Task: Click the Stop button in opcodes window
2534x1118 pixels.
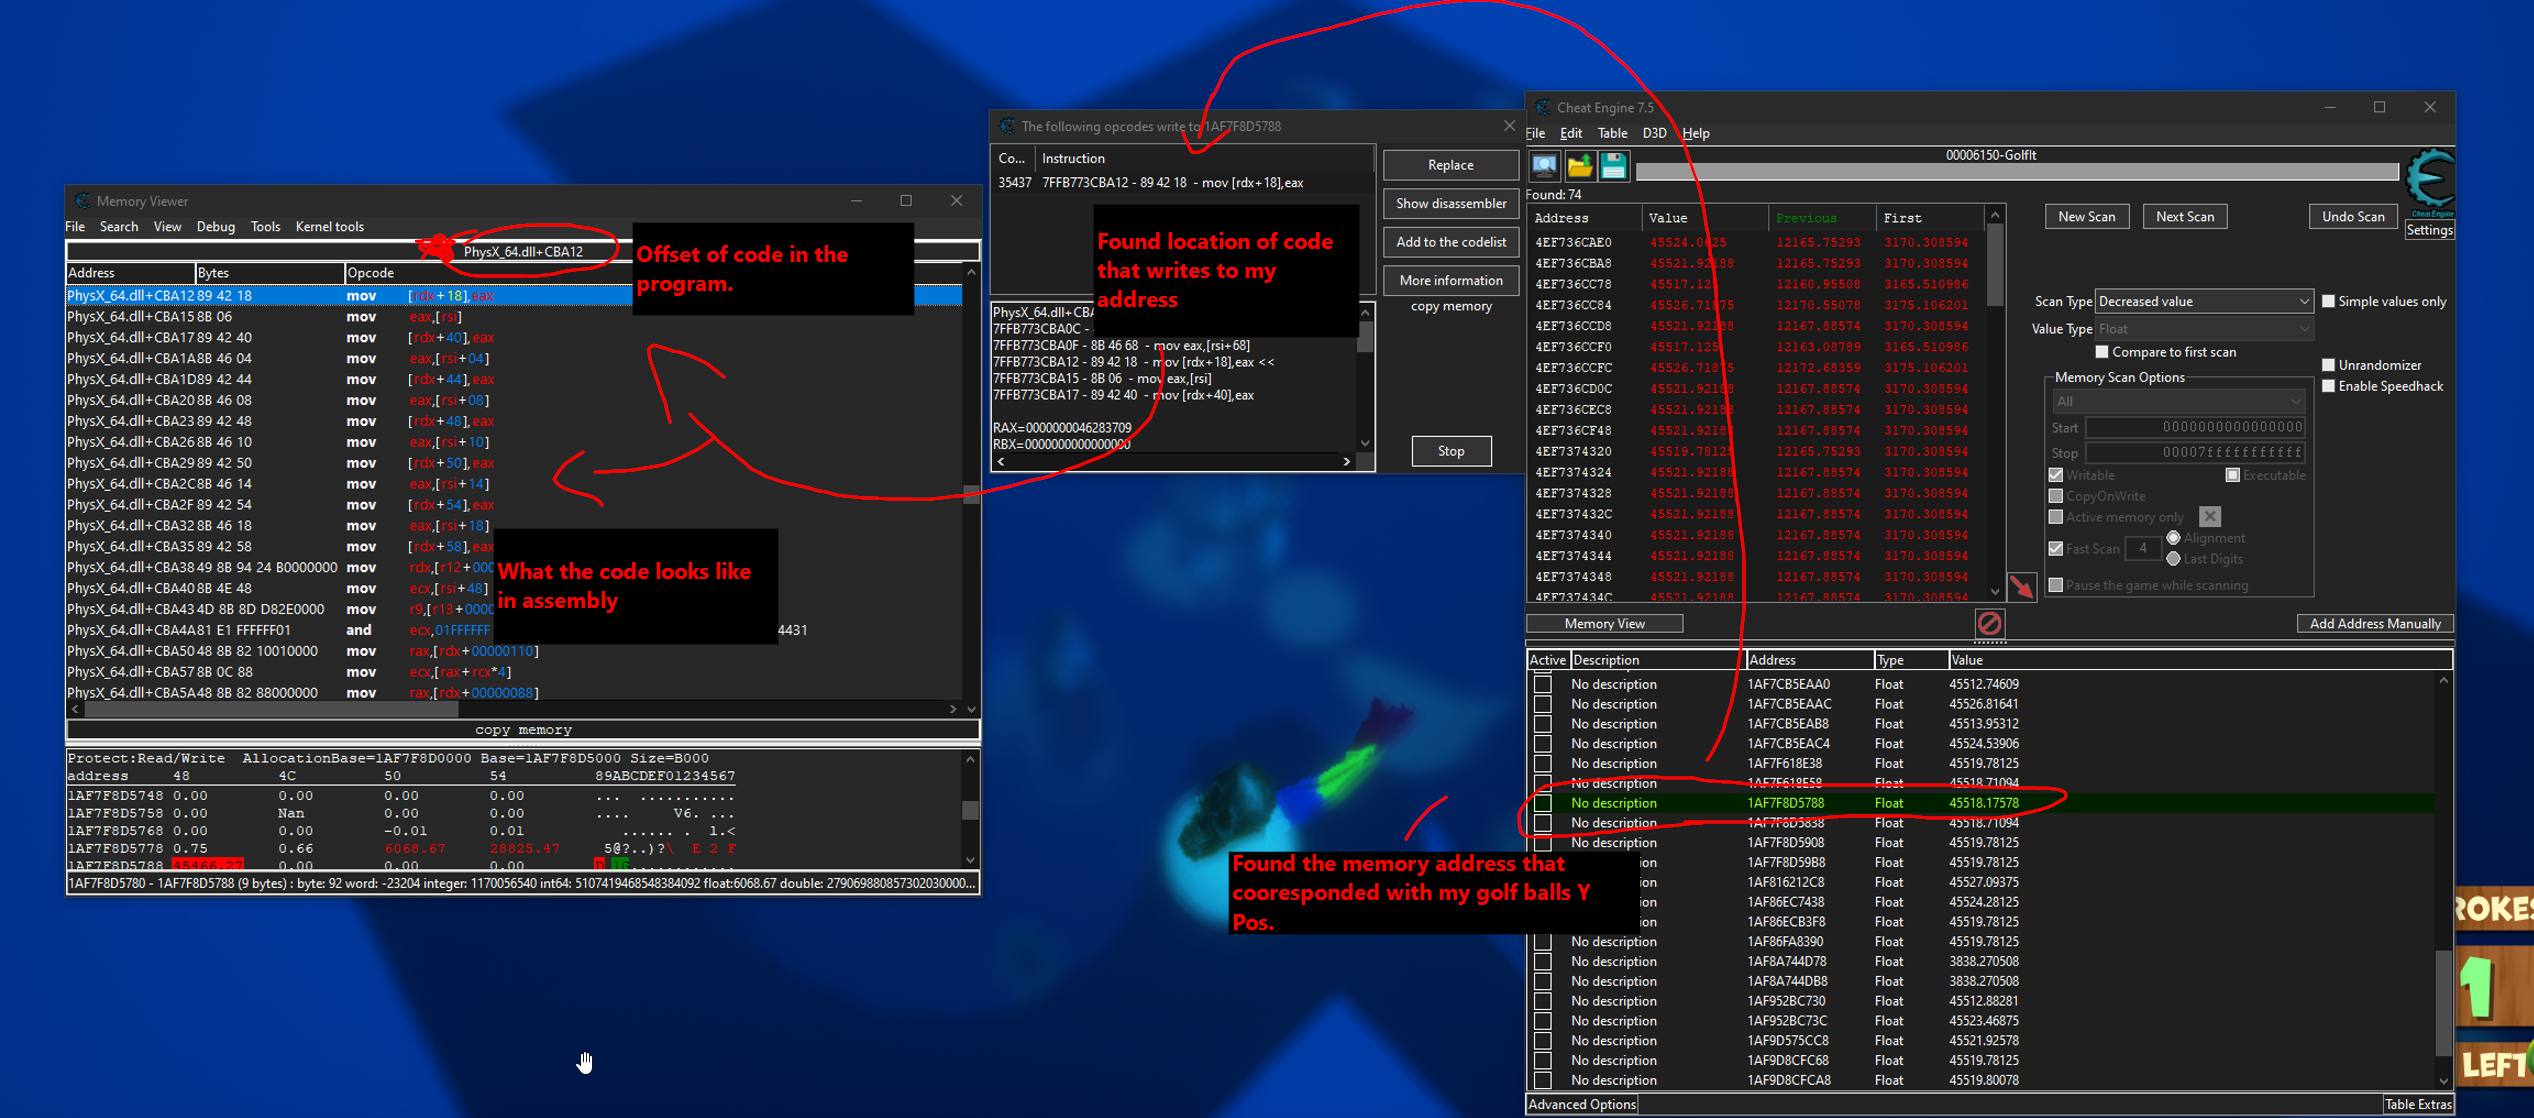Action: point(1451,451)
